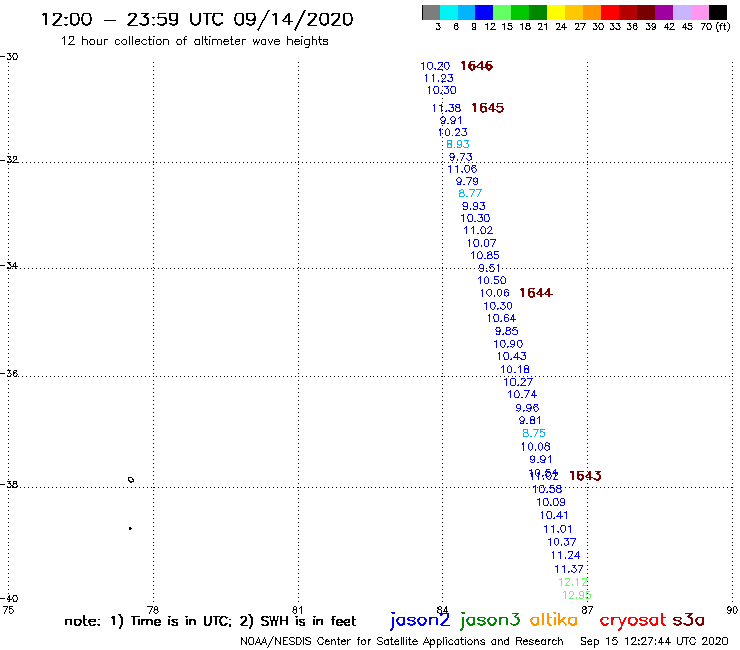
Task: Select the light green 15 ft swatch
Action: point(502,12)
